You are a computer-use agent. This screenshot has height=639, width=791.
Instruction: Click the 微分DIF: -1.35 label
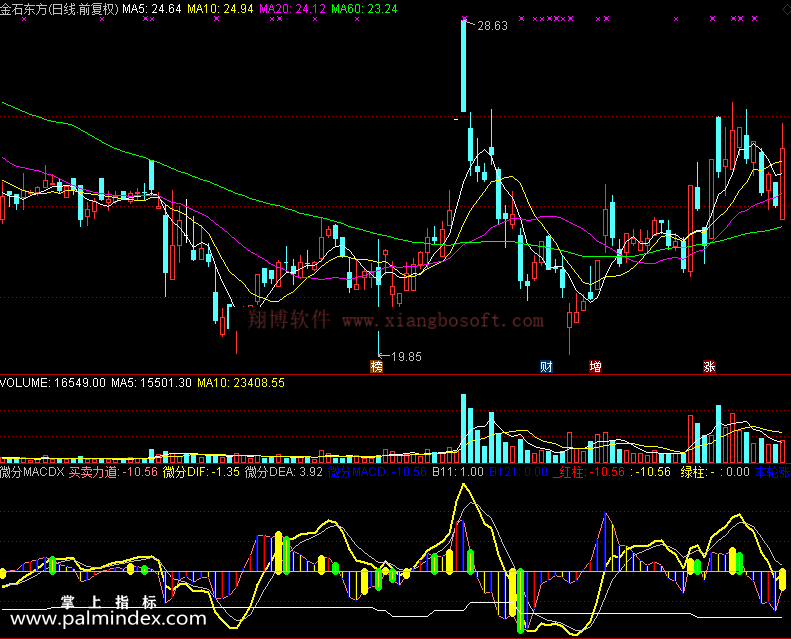click(201, 472)
